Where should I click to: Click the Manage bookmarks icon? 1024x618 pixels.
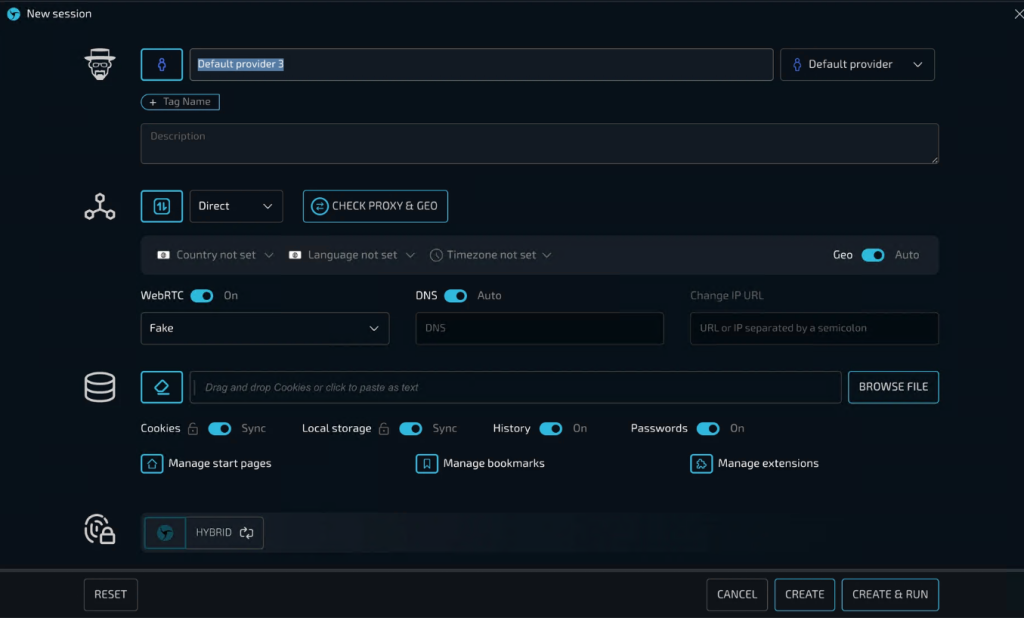(x=427, y=464)
